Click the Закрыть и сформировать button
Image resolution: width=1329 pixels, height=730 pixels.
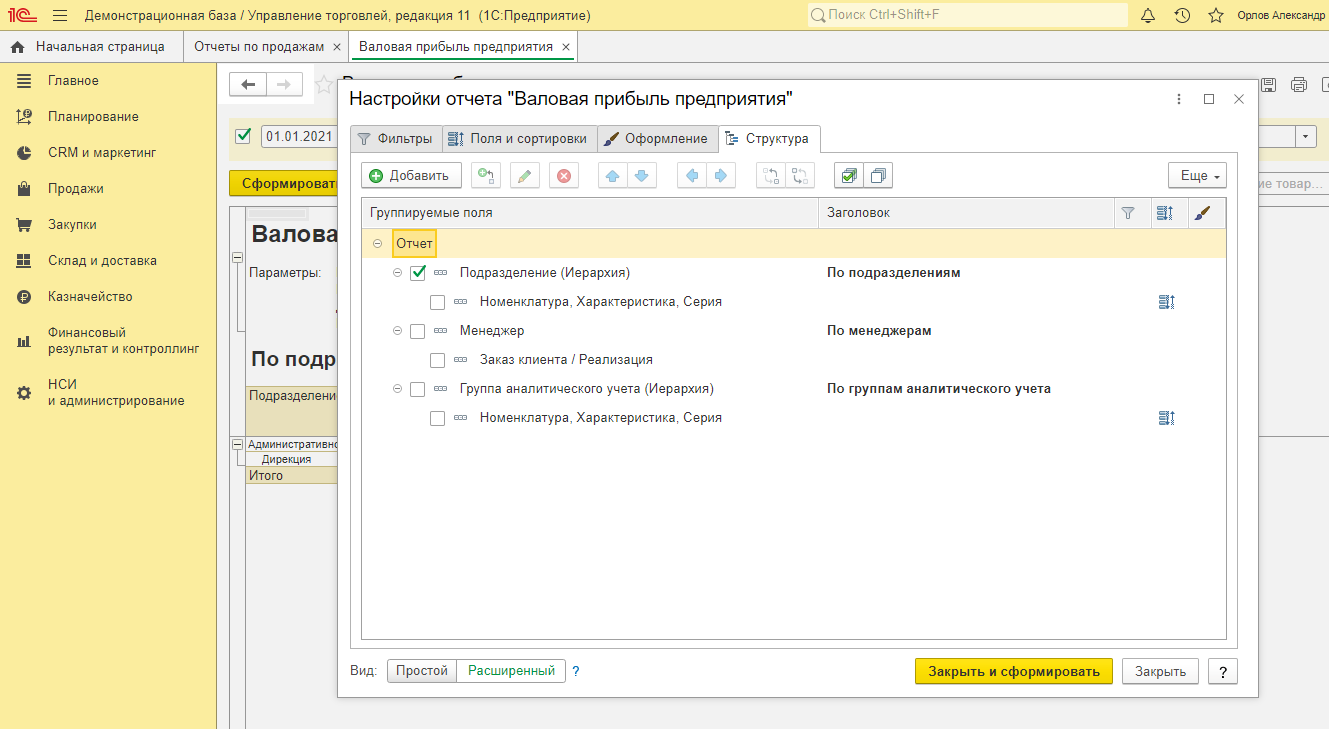click(x=1013, y=672)
